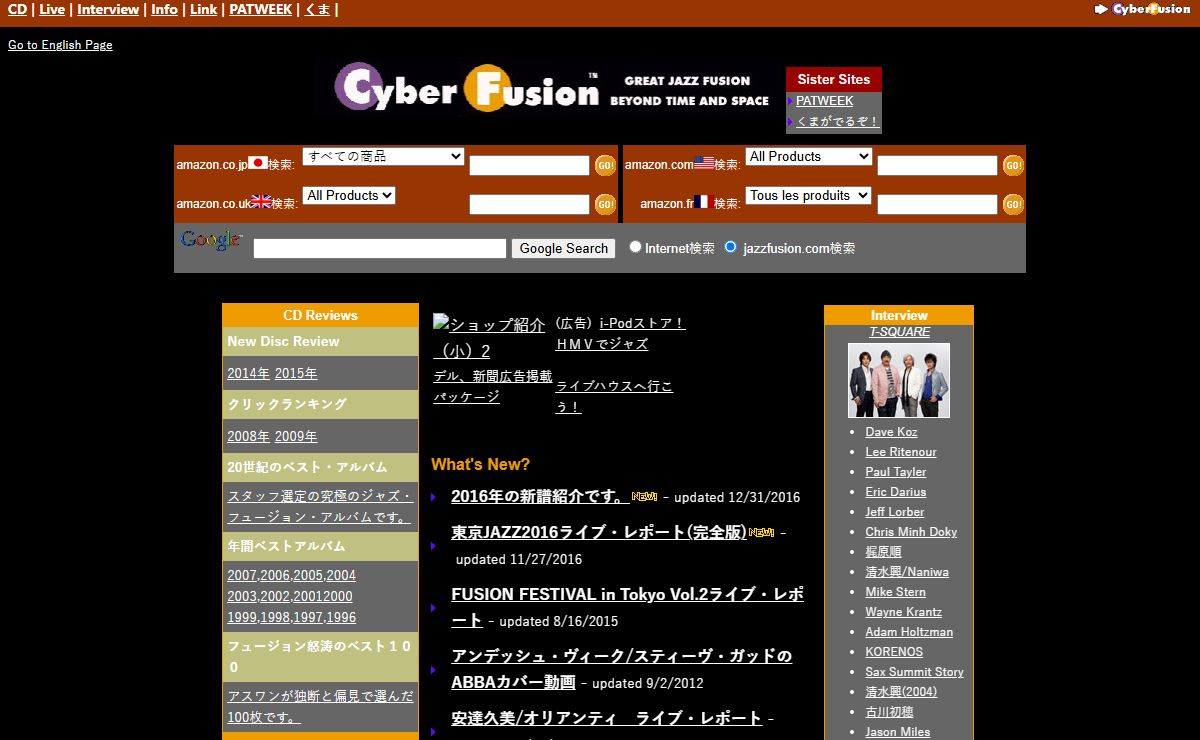Click GO button for amazon.co.uk search
Image resolution: width=1200 pixels, height=740 pixels.
point(605,205)
